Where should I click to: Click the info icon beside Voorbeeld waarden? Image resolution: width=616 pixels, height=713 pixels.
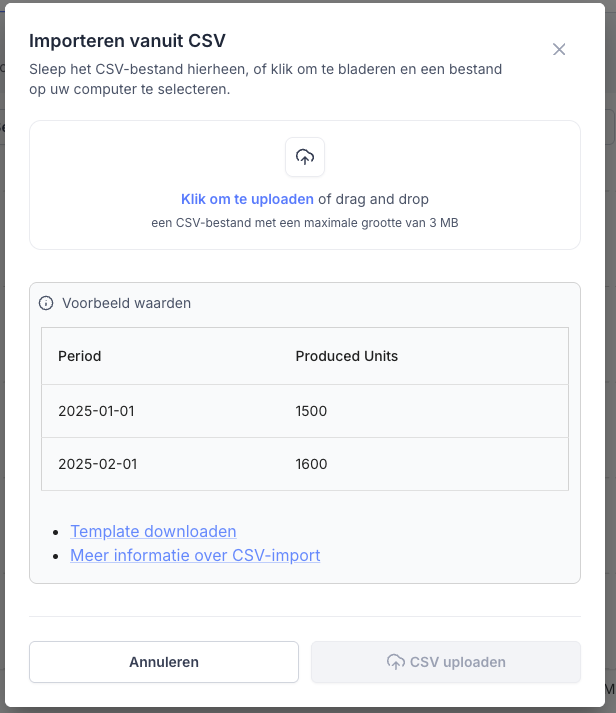tap(46, 303)
